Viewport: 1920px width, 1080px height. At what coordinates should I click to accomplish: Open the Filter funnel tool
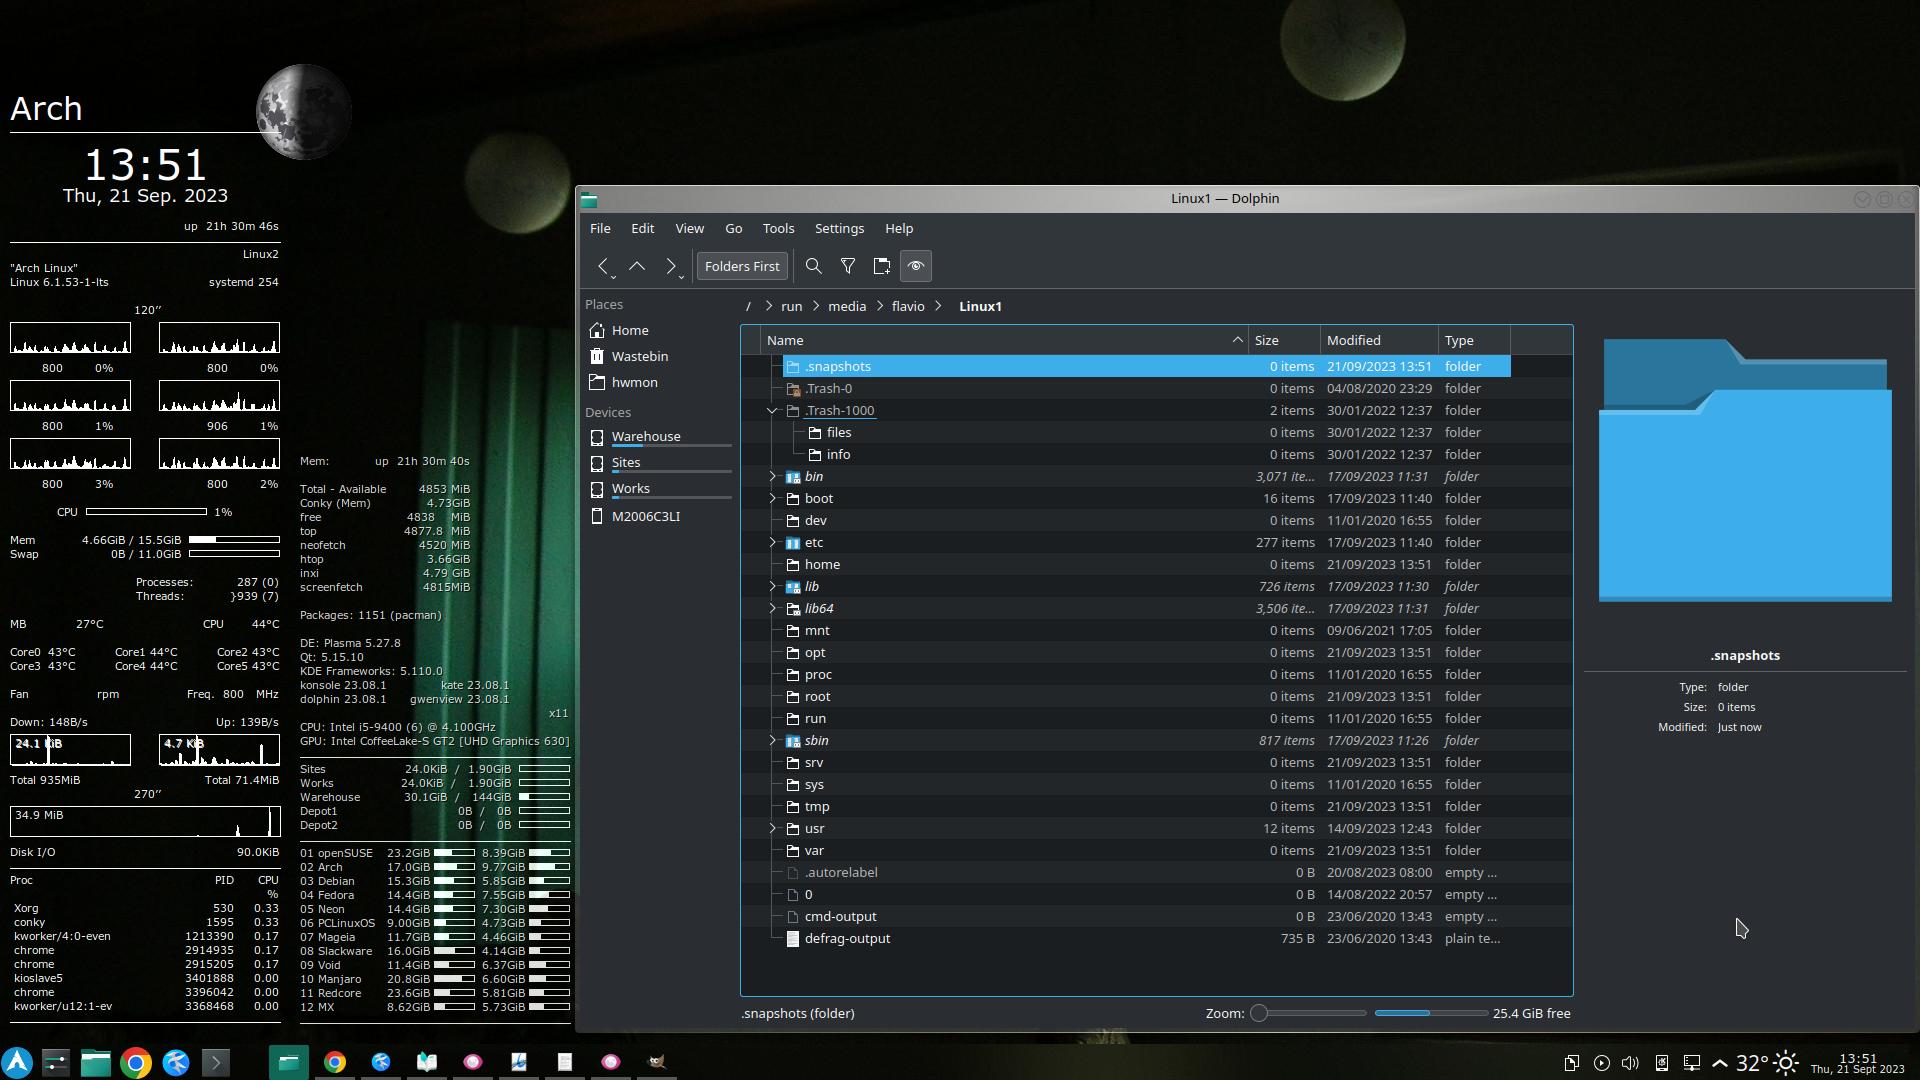tap(848, 266)
